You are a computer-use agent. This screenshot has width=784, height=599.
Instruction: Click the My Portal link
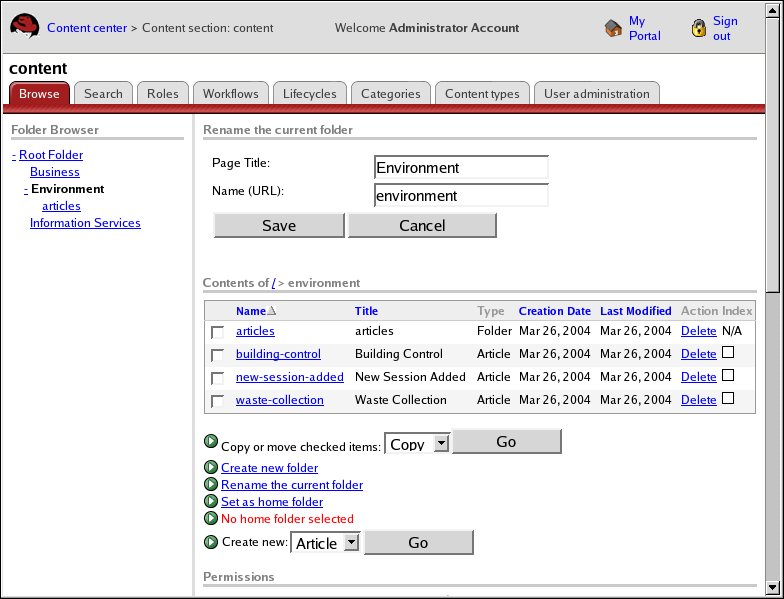[644, 28]
